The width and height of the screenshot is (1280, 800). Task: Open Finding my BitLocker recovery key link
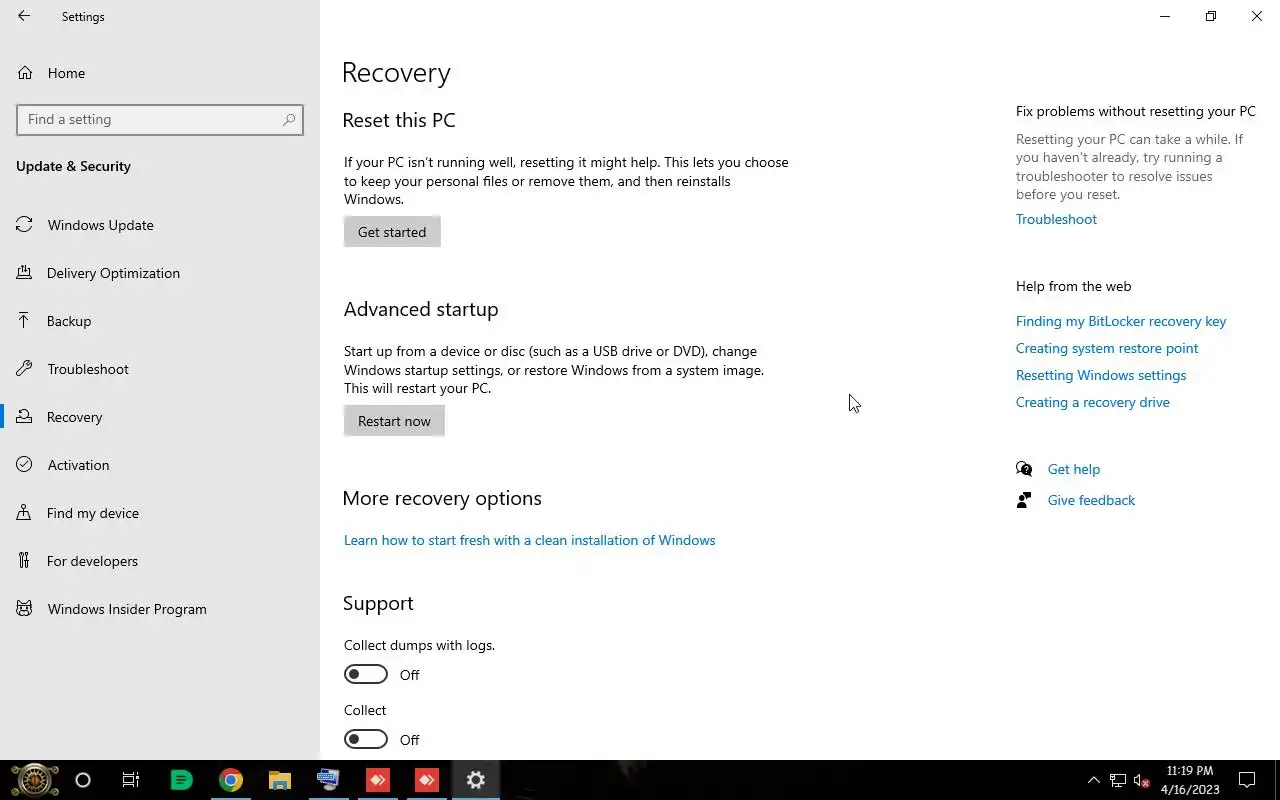[1121, 321]
